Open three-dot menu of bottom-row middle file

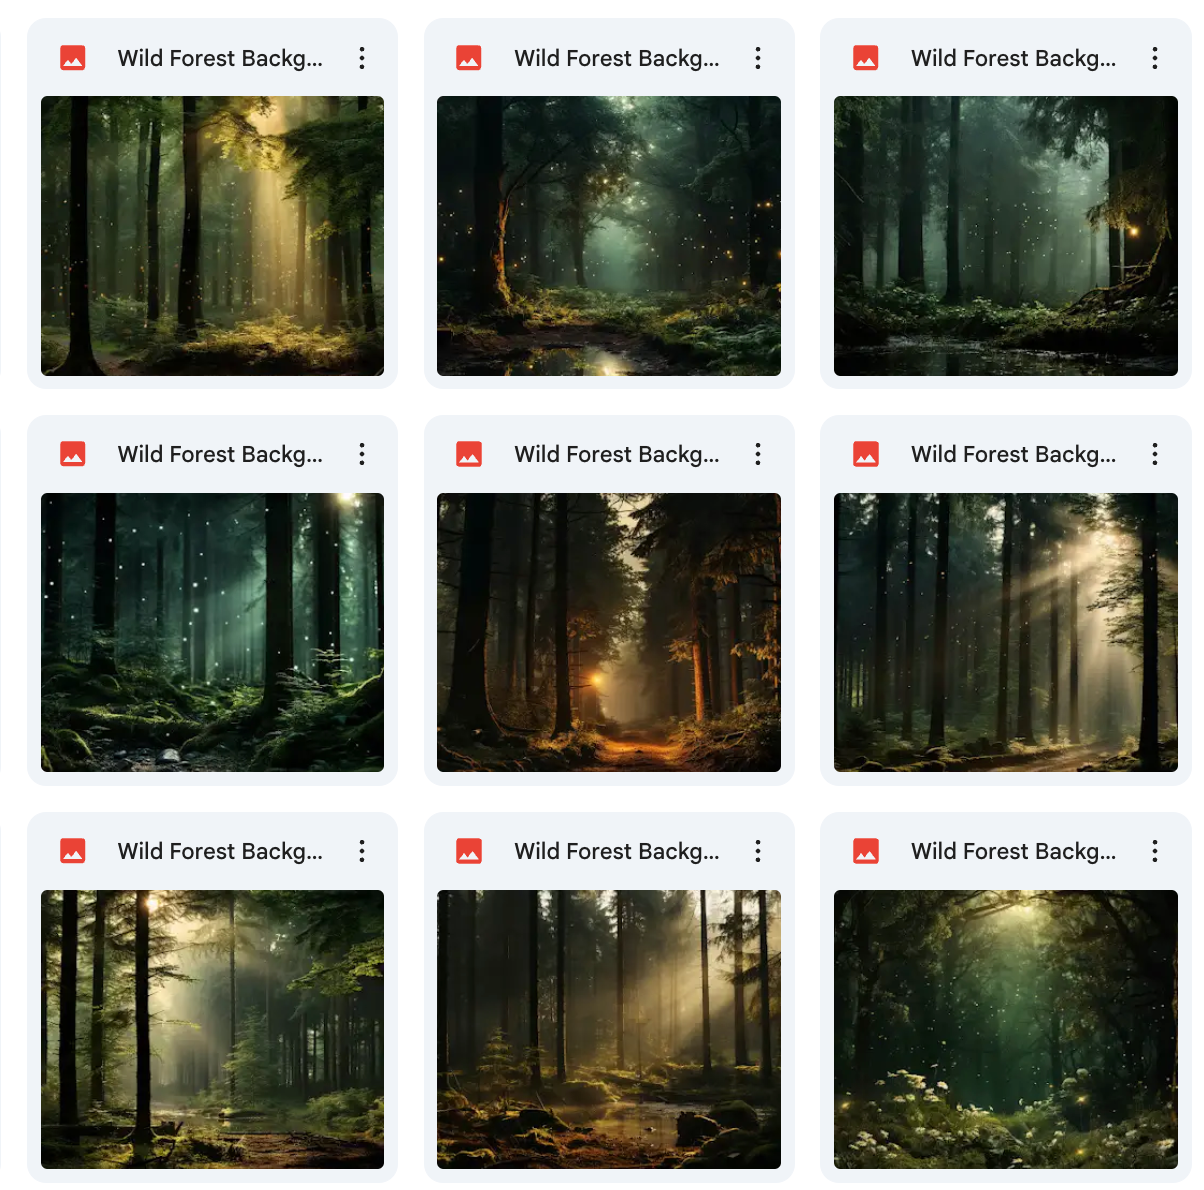(758, 851)
